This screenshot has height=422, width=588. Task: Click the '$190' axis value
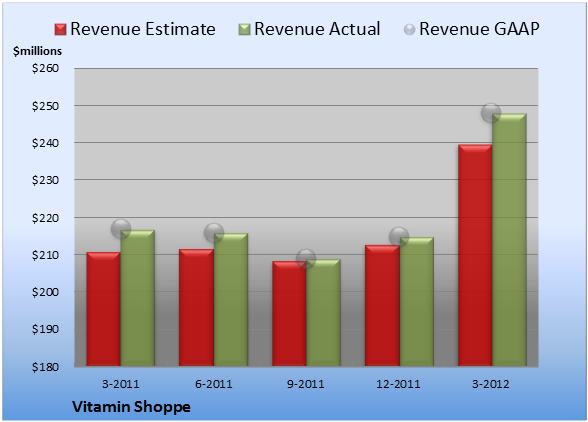click(x=45, y=329)
